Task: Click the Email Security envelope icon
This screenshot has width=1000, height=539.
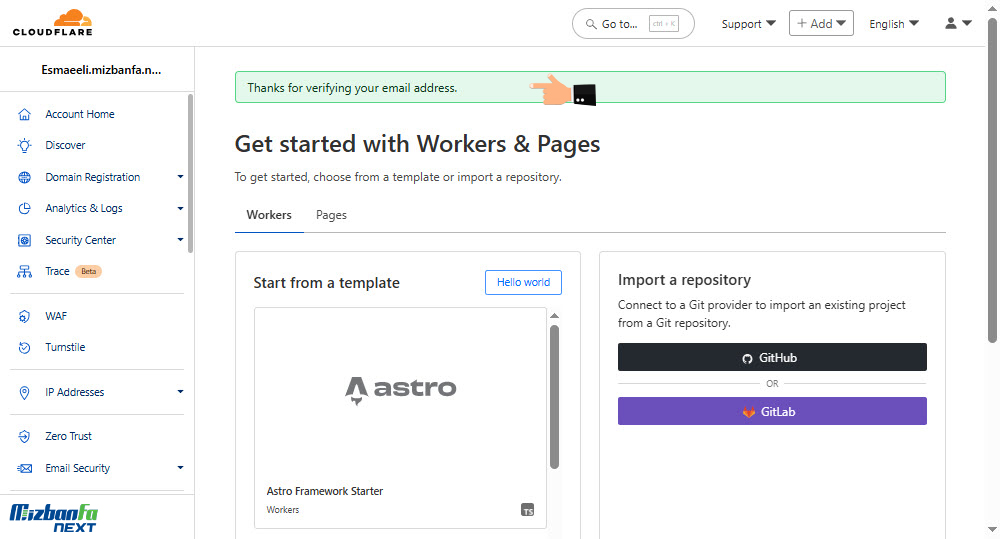Action: pyautogui.click(x=24, y=468)
